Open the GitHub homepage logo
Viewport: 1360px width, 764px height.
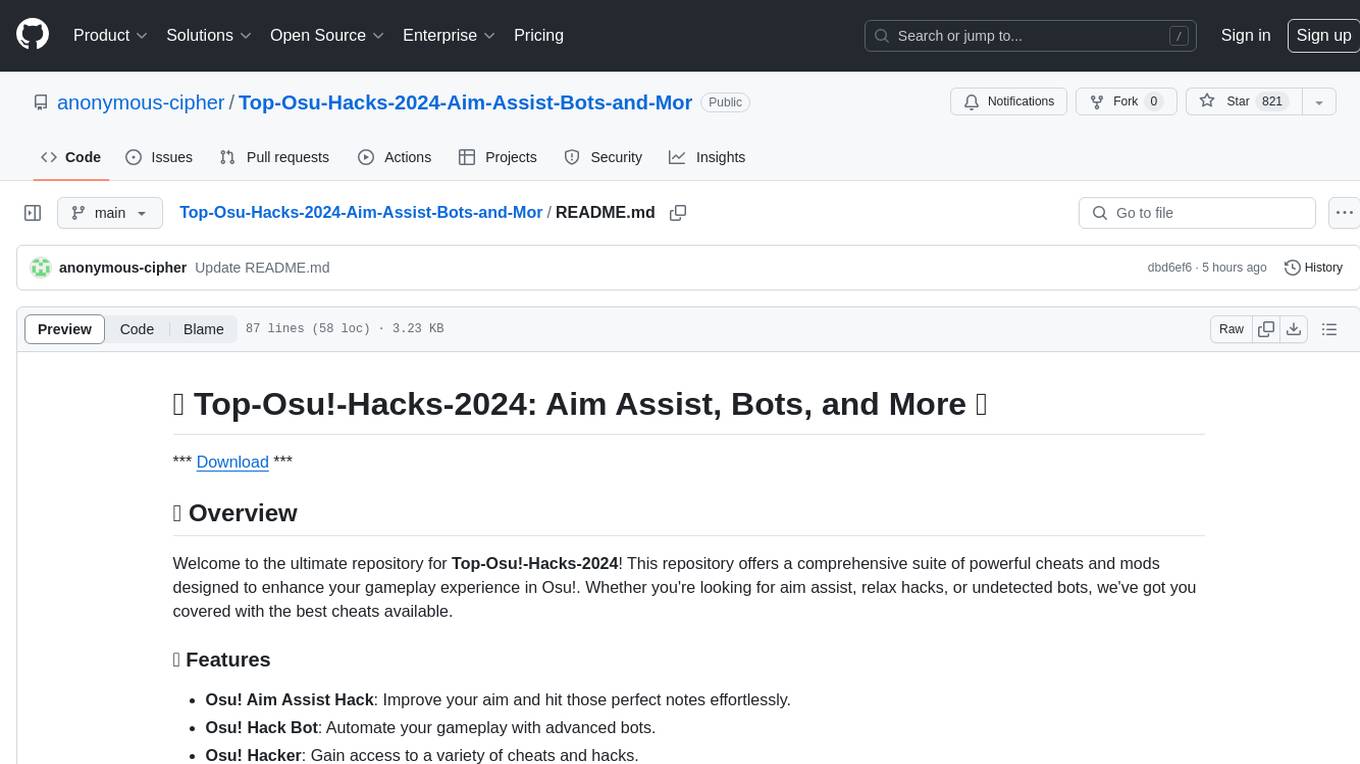pos(33,35)
